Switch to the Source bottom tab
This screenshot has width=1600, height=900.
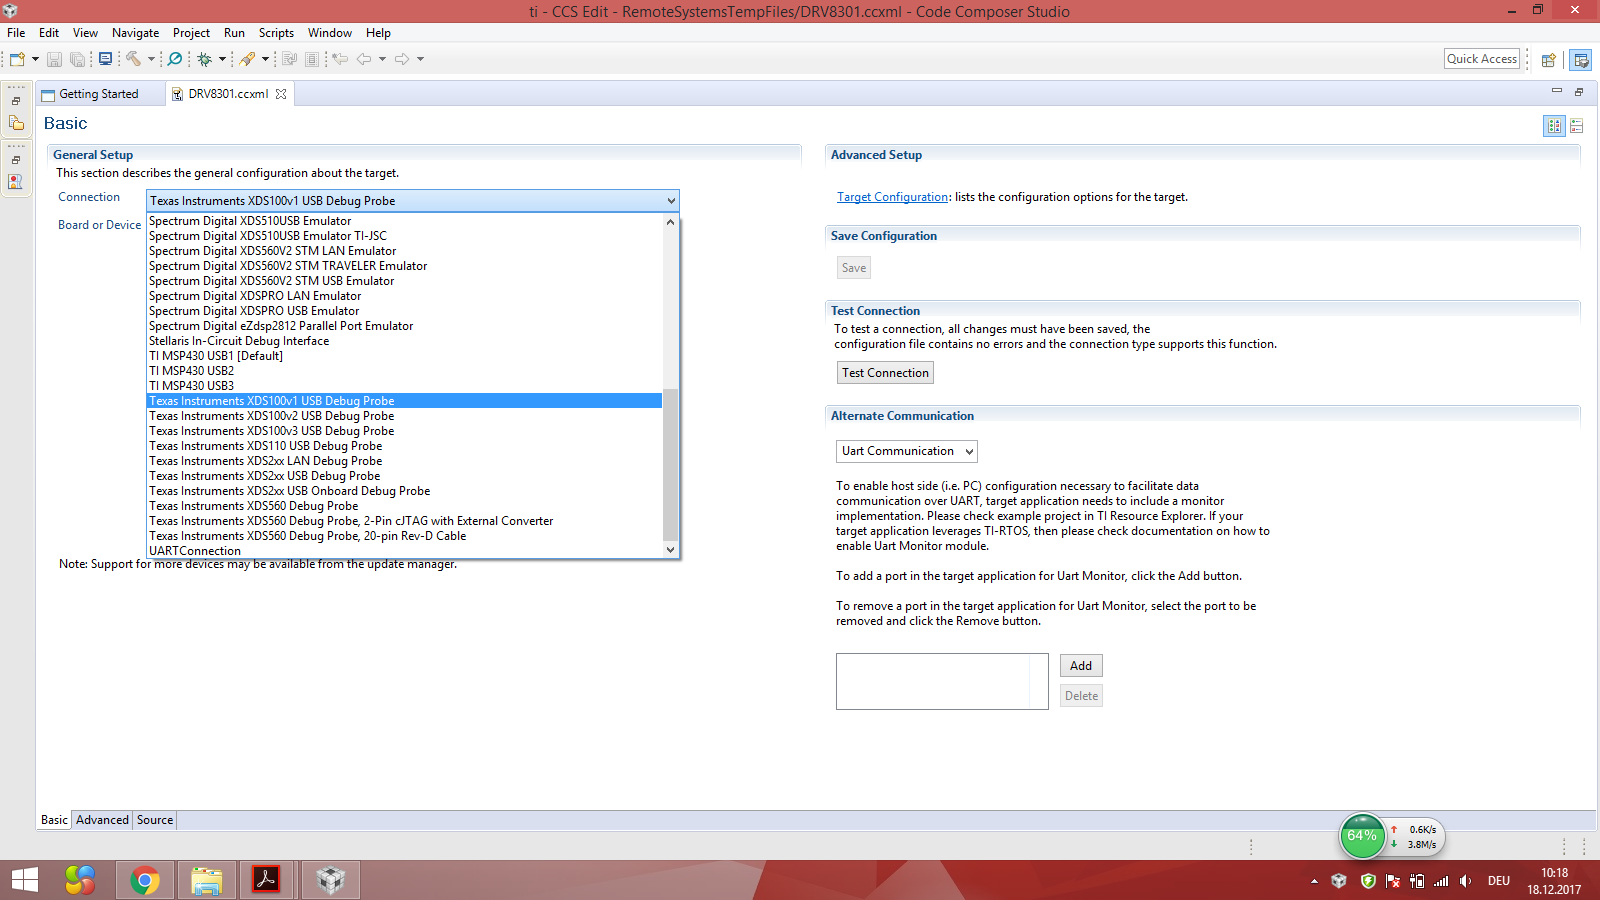[155, 820]
